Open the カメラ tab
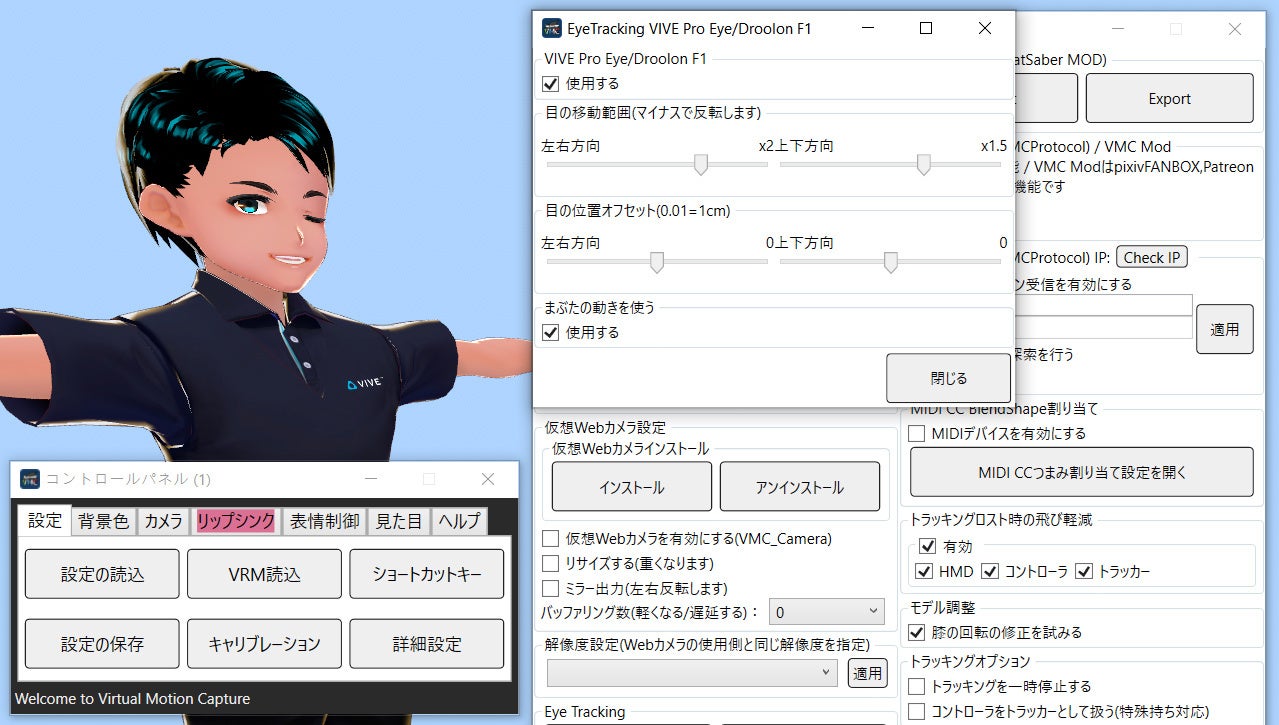The width and height of the screenshot is (1279, 725). click(x=164, y=521)
